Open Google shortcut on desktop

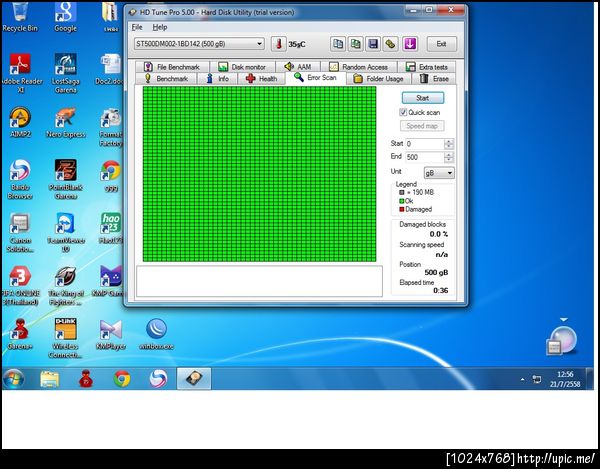[65, 16]
